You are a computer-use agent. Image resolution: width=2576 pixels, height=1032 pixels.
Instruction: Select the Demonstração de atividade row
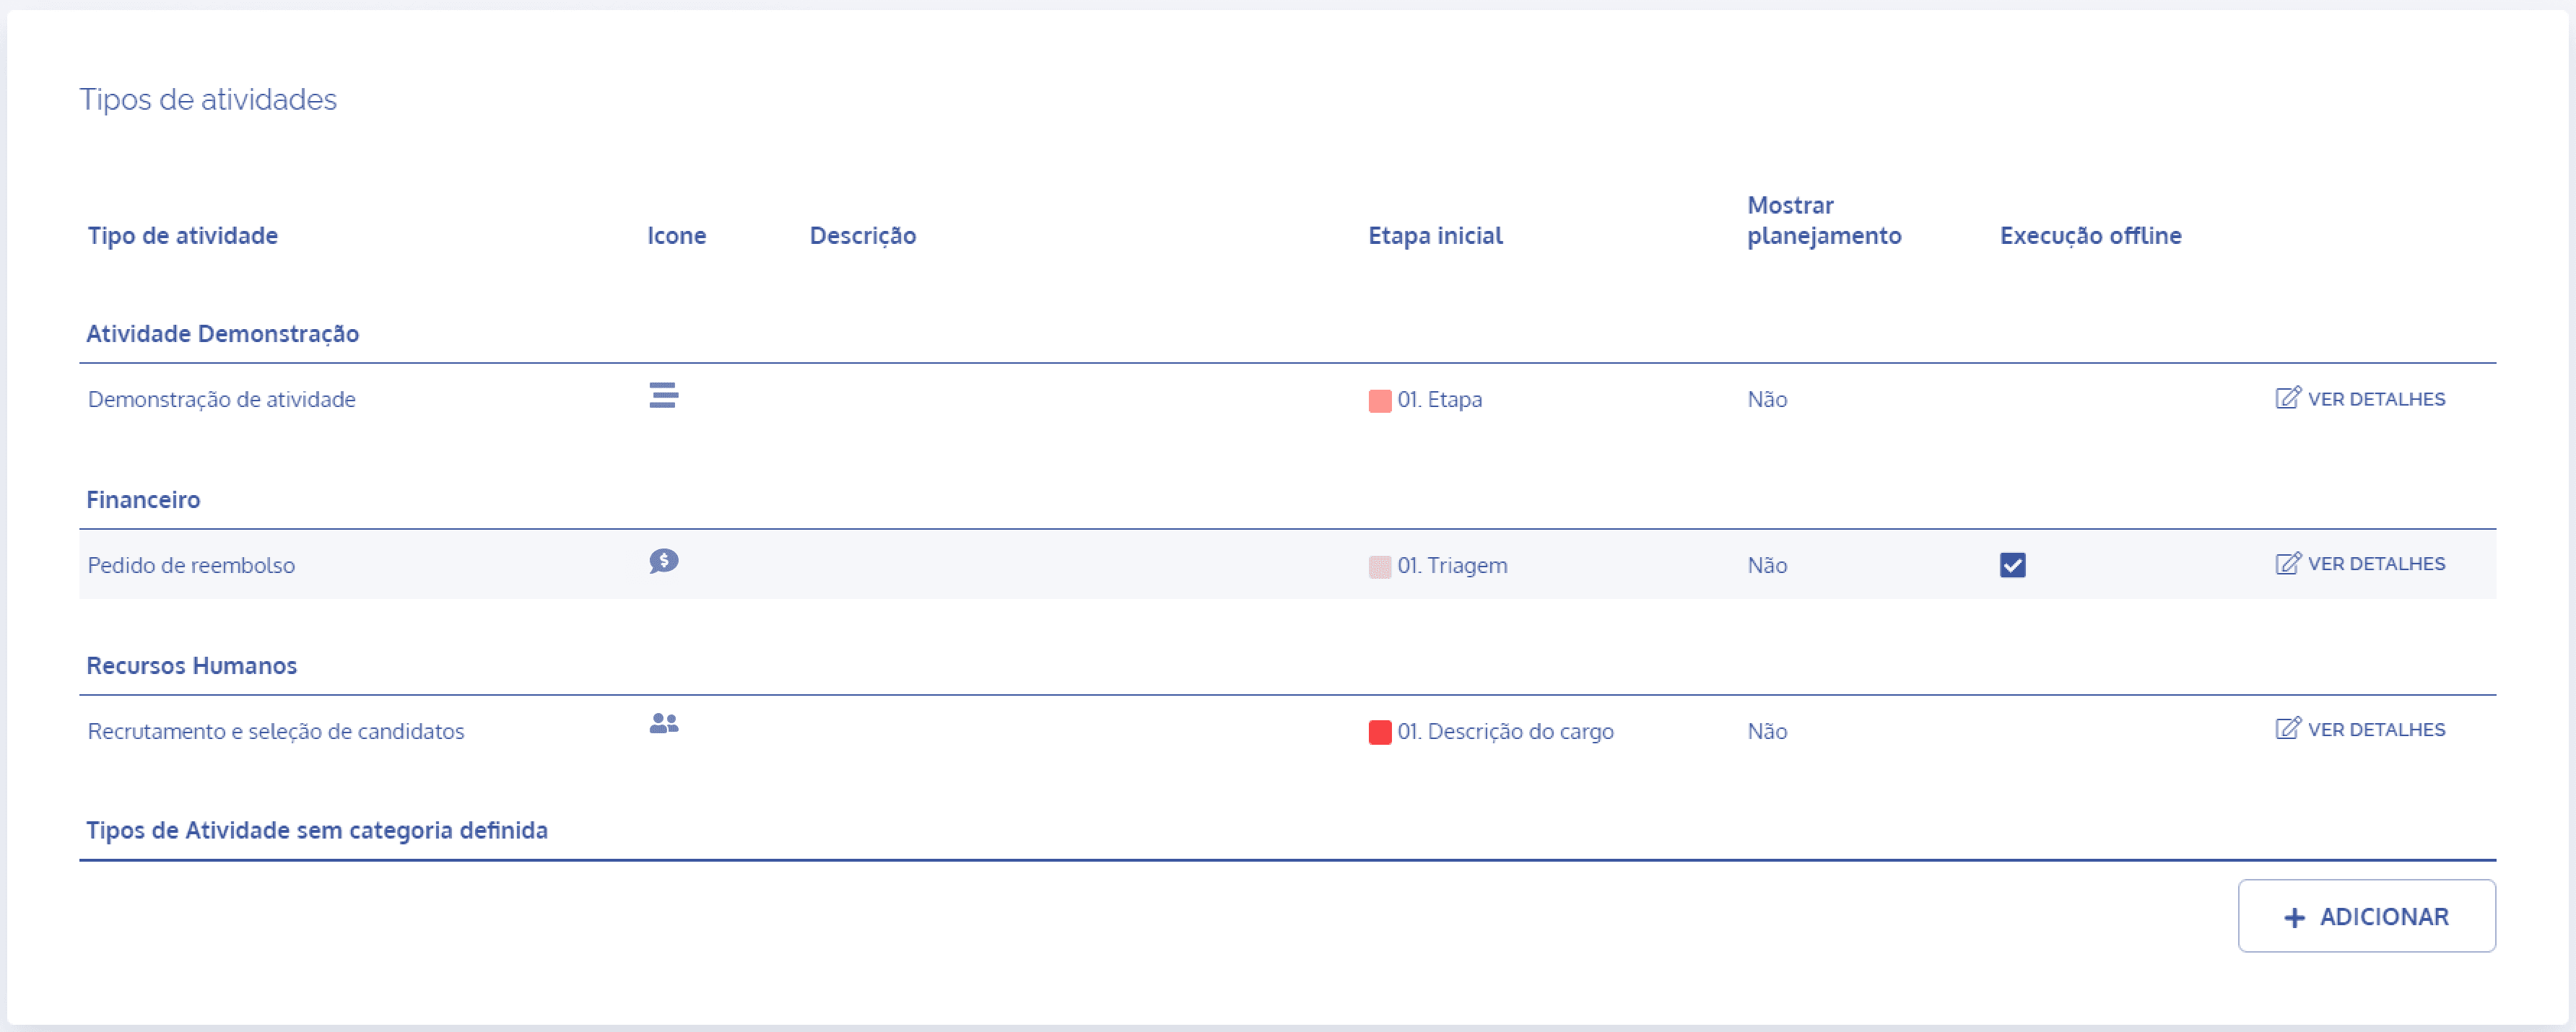222,400
